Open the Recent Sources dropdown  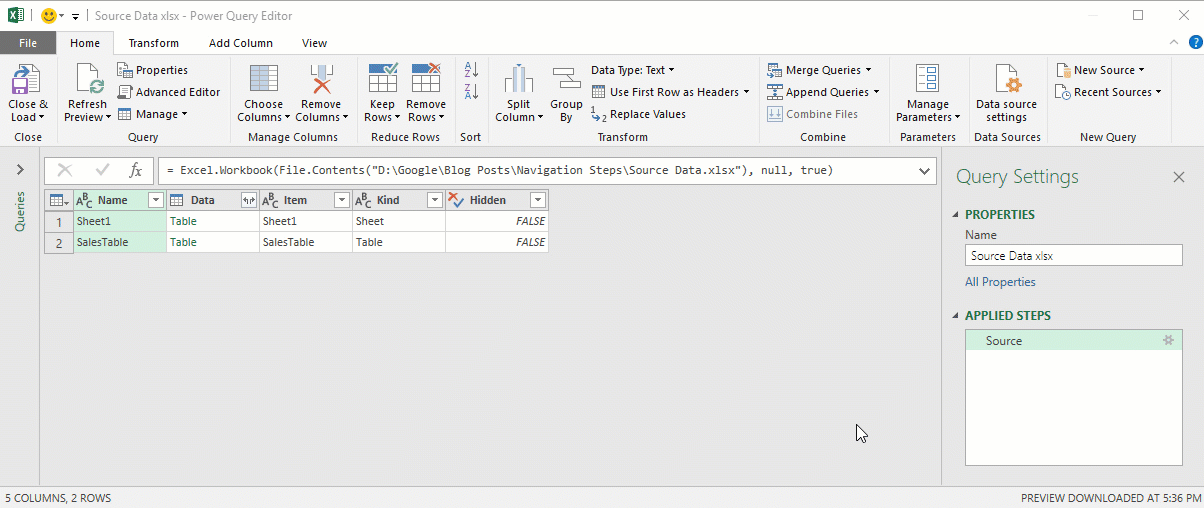1108,92
